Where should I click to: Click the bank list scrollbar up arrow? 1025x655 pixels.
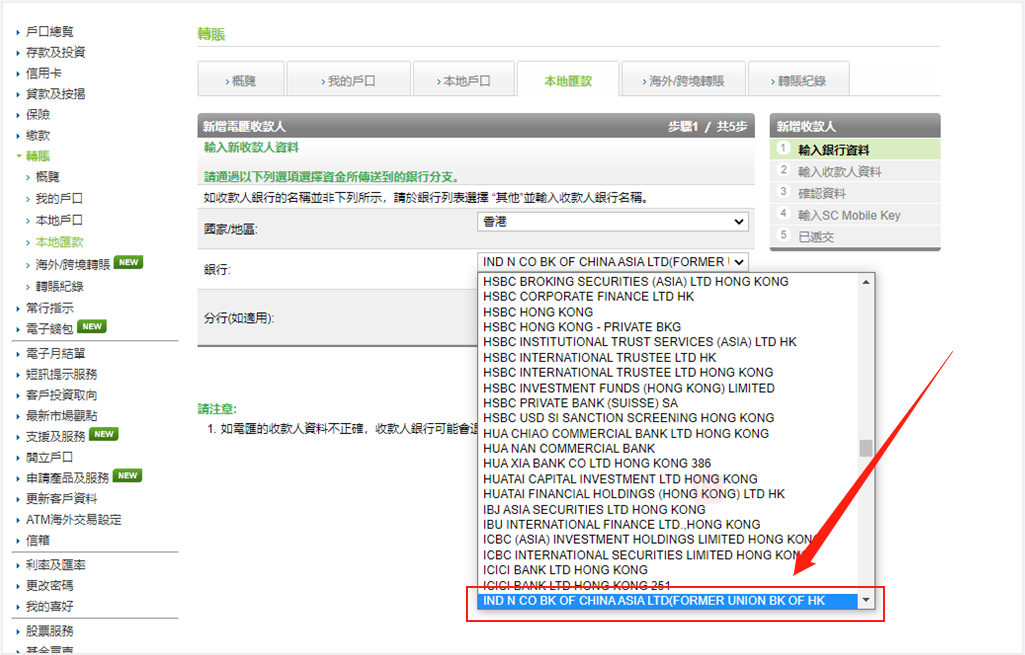point(866,282)
